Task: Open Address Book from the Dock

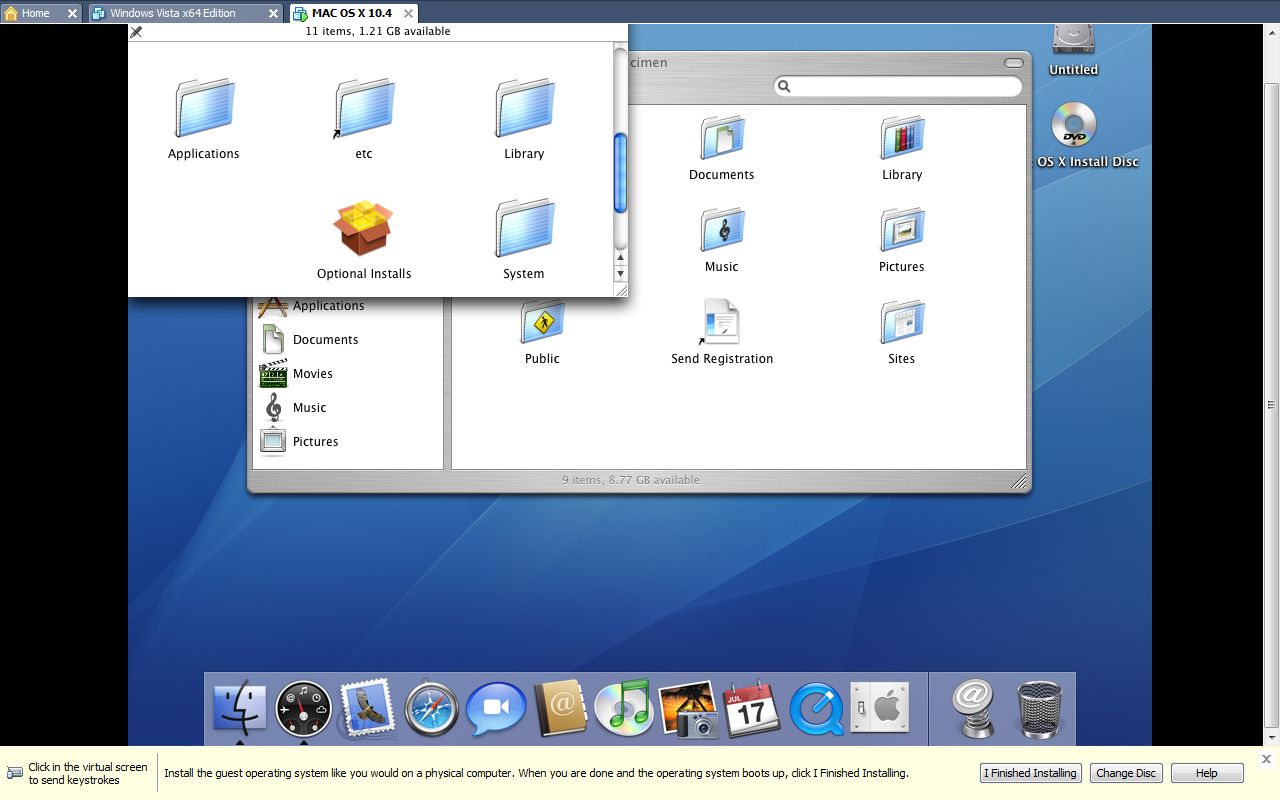Action: point(560,709)
